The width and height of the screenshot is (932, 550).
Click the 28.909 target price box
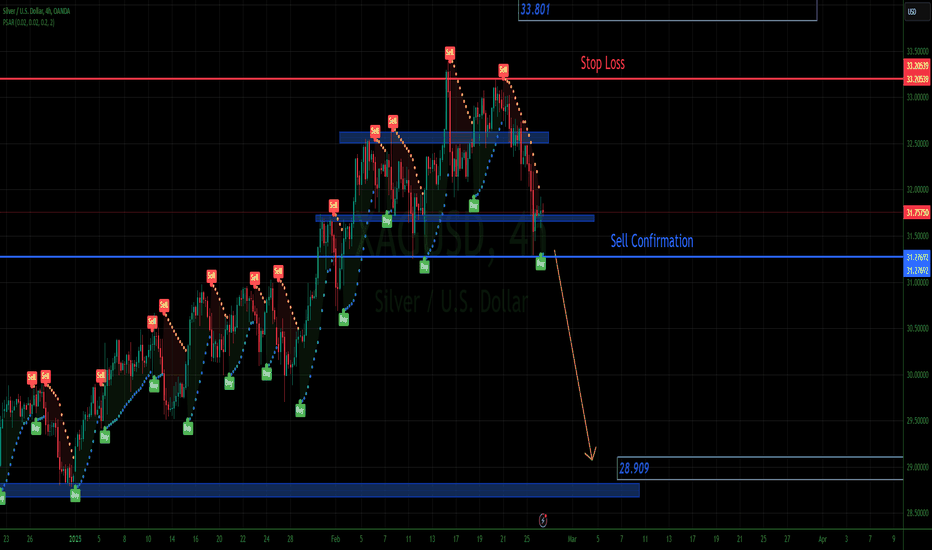click(760, 469)
